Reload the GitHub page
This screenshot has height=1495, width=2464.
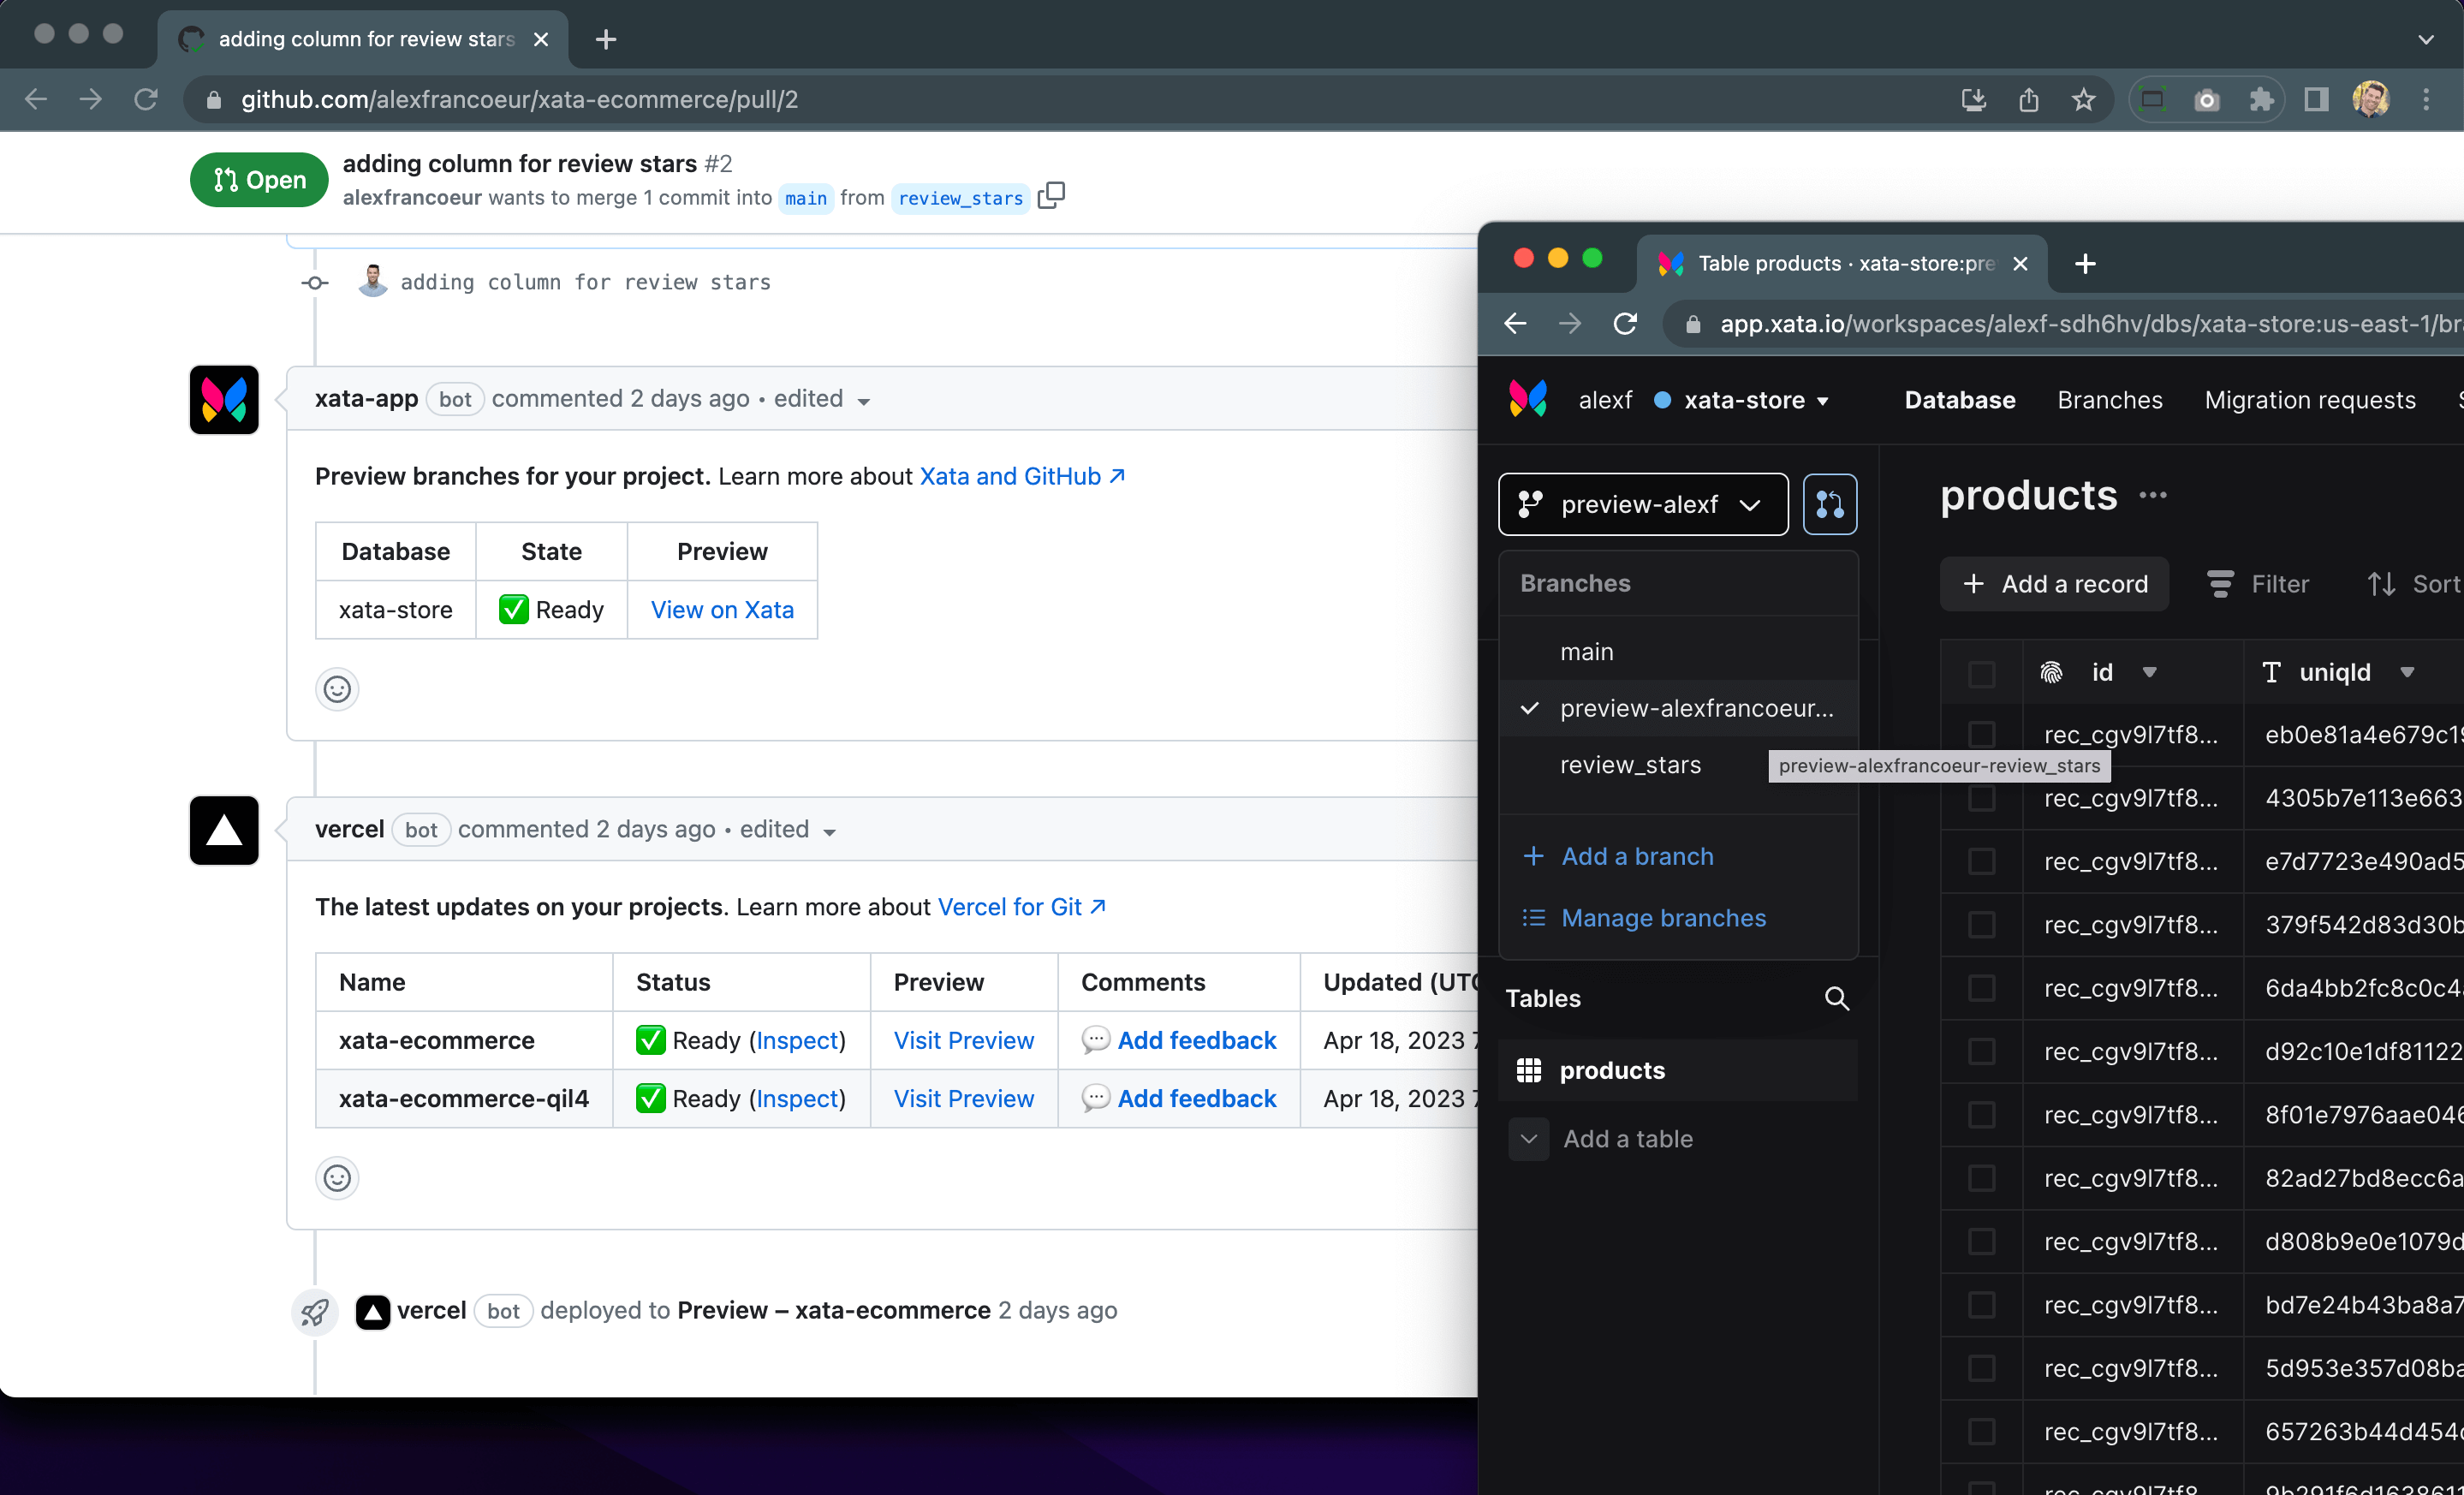point(146,100)
